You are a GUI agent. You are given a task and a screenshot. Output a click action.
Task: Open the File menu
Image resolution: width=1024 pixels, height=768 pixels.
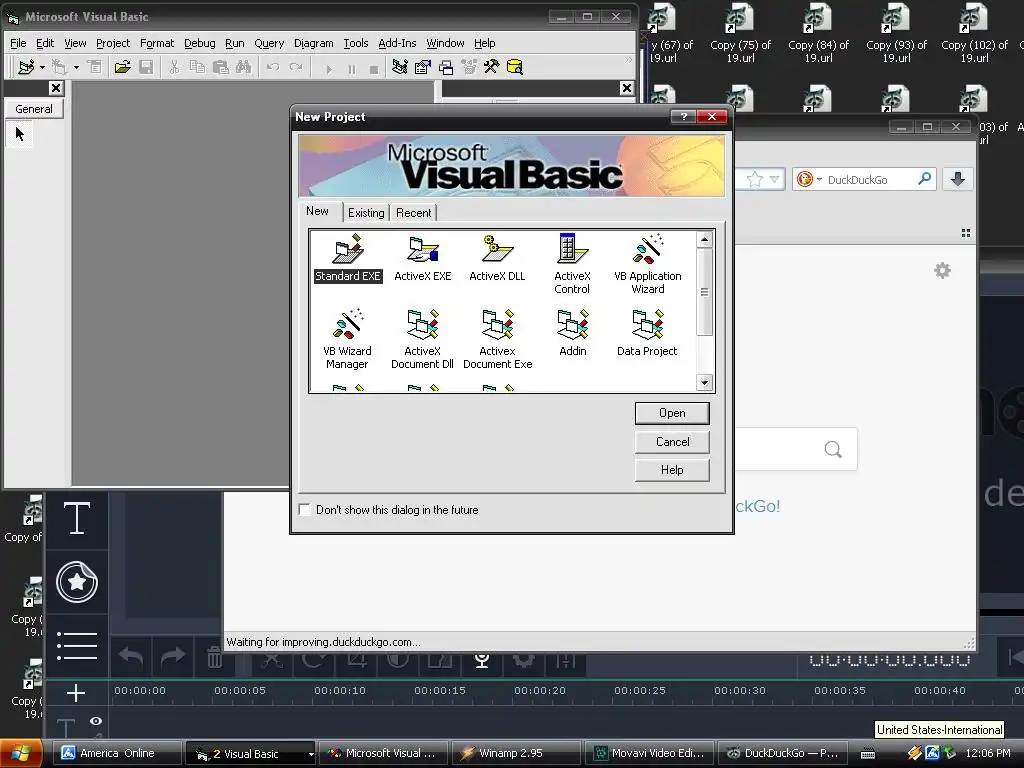[x=18, y=43]
